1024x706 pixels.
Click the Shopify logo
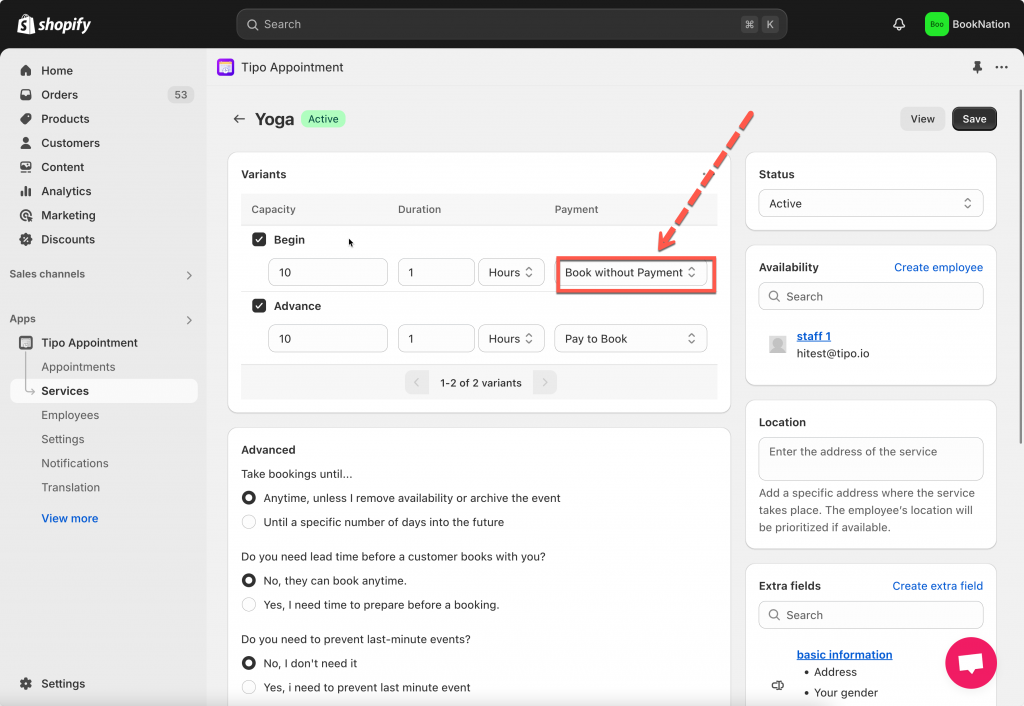coord(54,24)
